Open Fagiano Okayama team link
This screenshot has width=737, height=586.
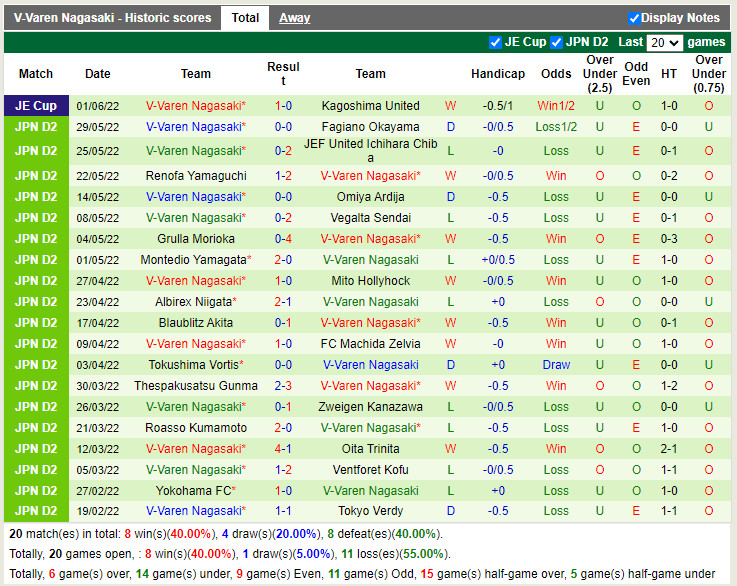pyautogui.click(x=370, y=127)
